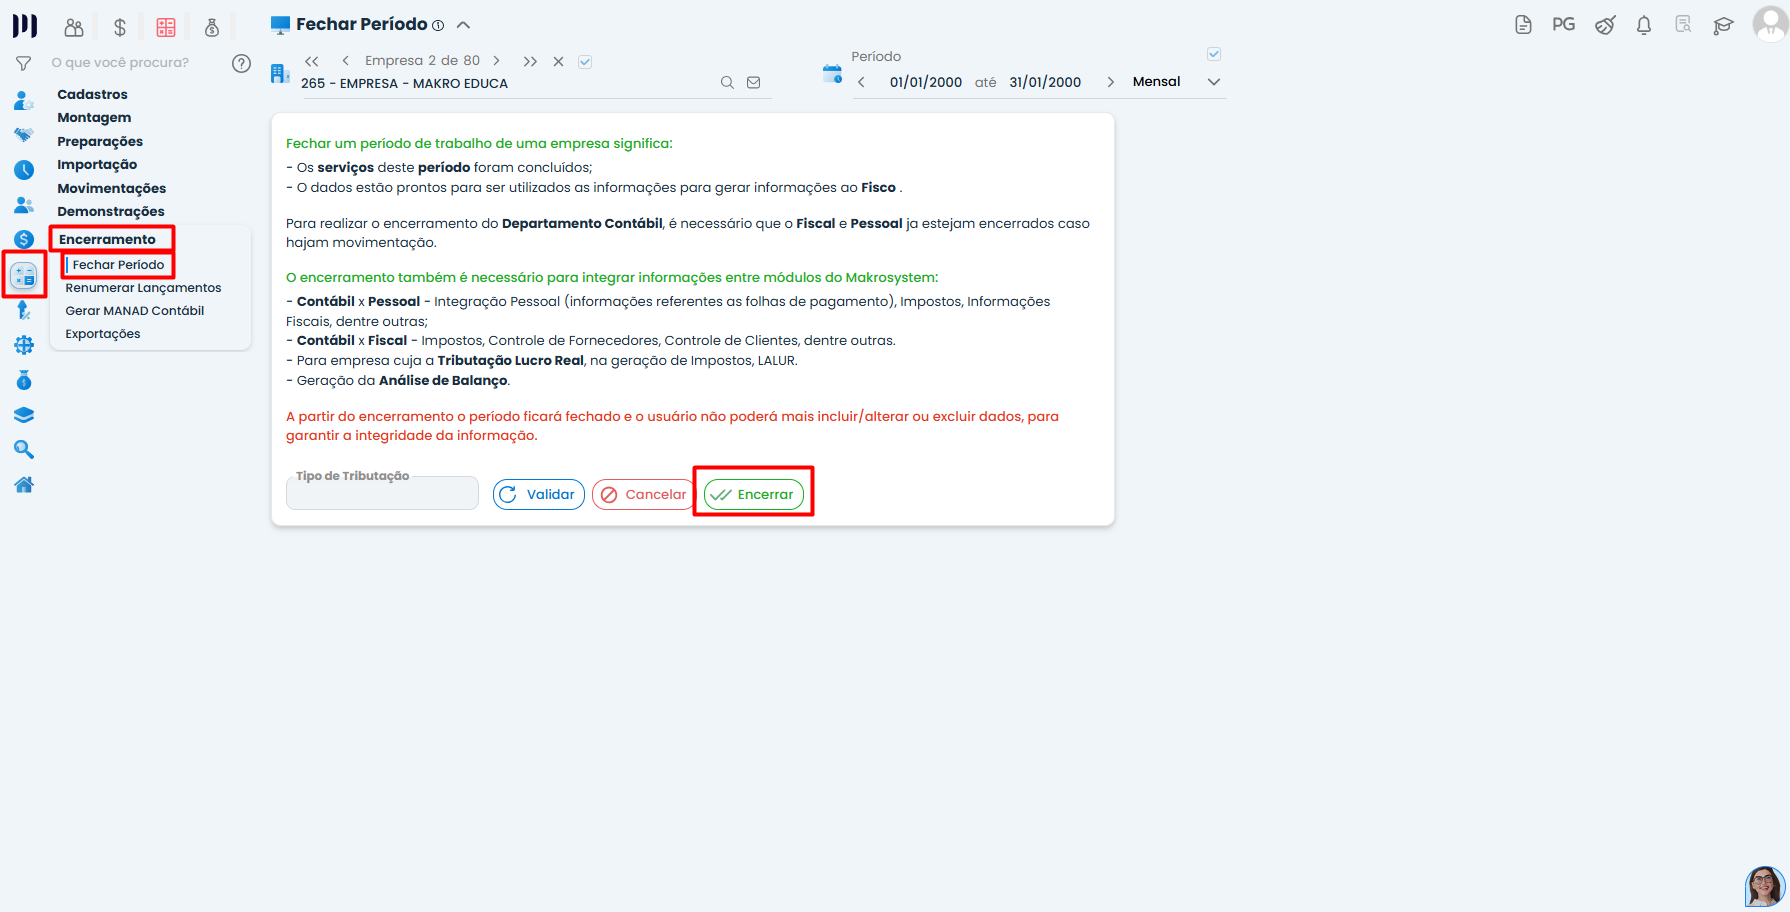This screenshot has height=912, width=1790.
Task: Click the Makro logo icon
Action: coord(25,26)
